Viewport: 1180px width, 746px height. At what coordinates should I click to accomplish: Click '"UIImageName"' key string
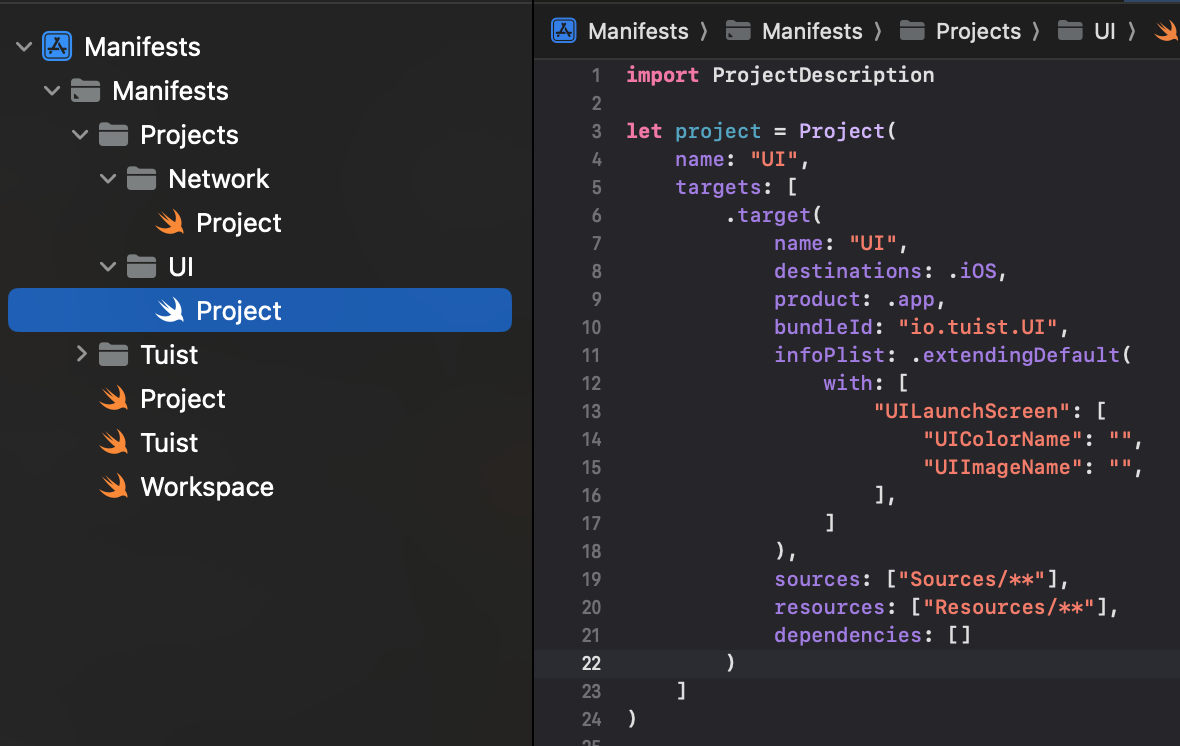1002,467
